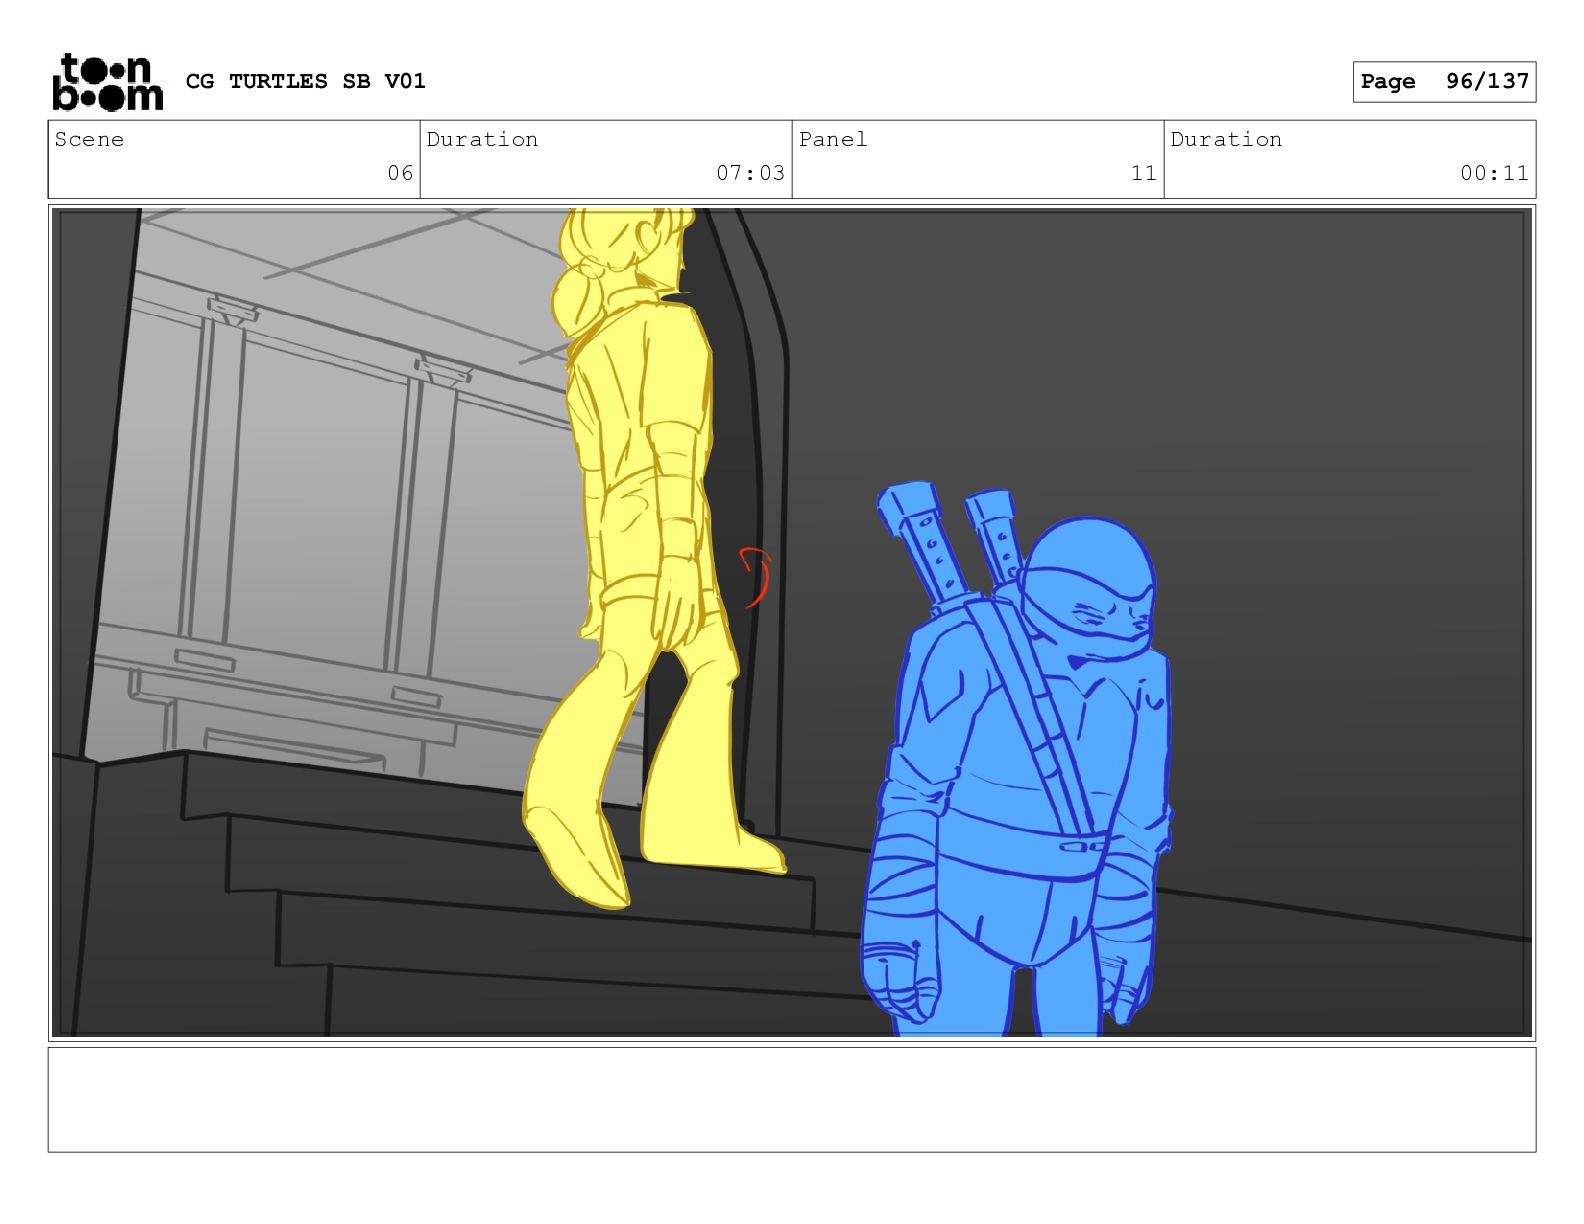Screen dimensions: 1584x1224
Task: Click the 'CG TURTLES SB V01' title text
Action: pyautogui.click(x=306, y=81)
